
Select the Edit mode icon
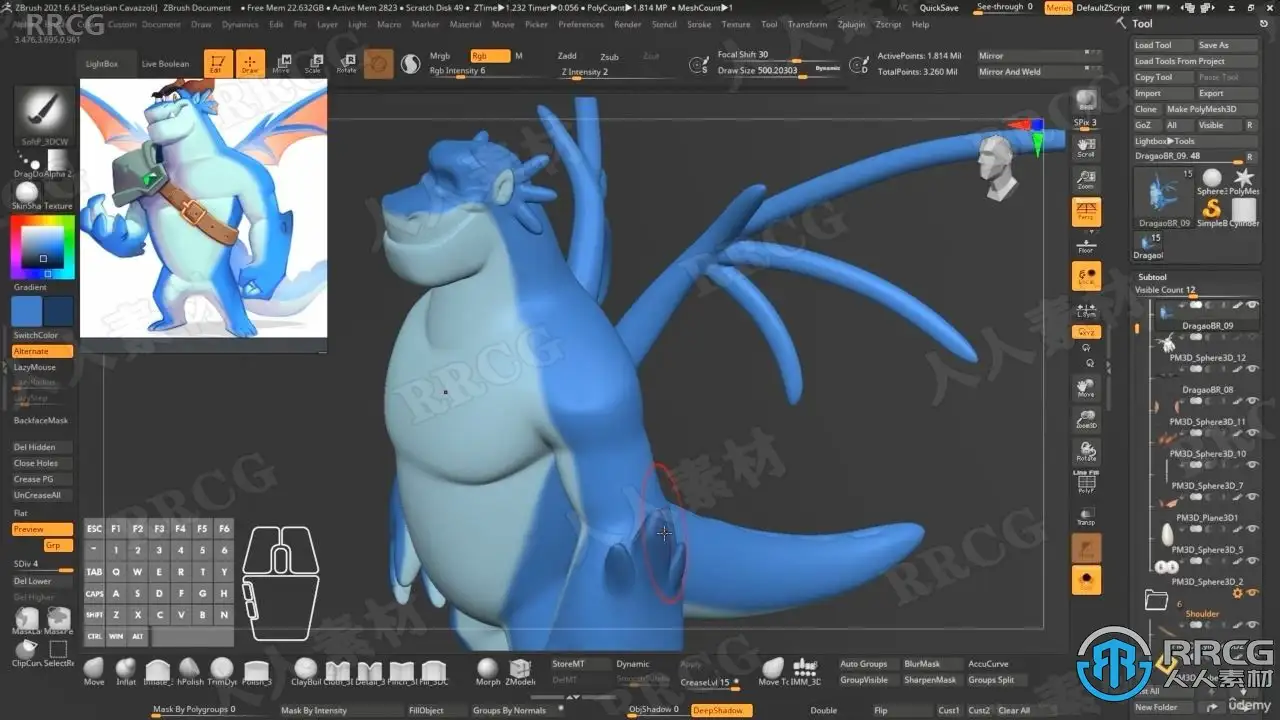(218, 63)
